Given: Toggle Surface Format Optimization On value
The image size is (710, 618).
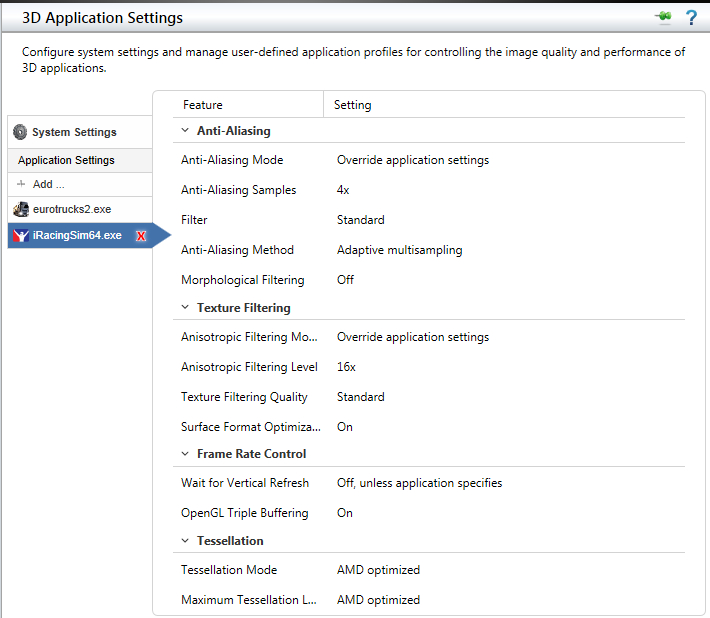Looking at the screenshot, I should click(344, 427).
